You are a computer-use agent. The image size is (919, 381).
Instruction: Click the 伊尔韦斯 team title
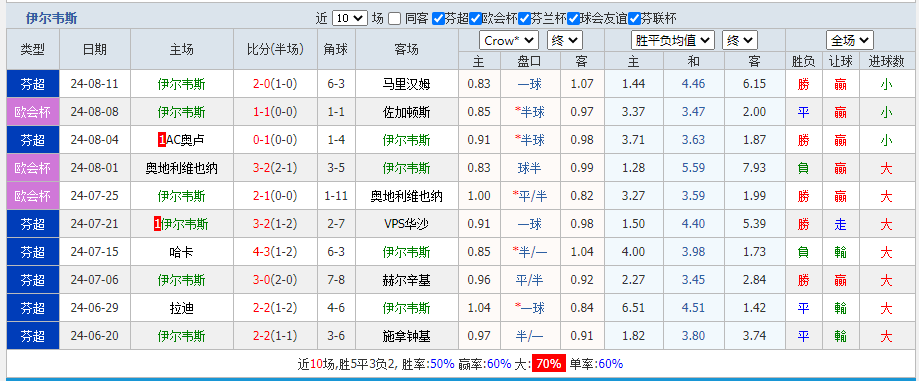(x=51, y=19)
